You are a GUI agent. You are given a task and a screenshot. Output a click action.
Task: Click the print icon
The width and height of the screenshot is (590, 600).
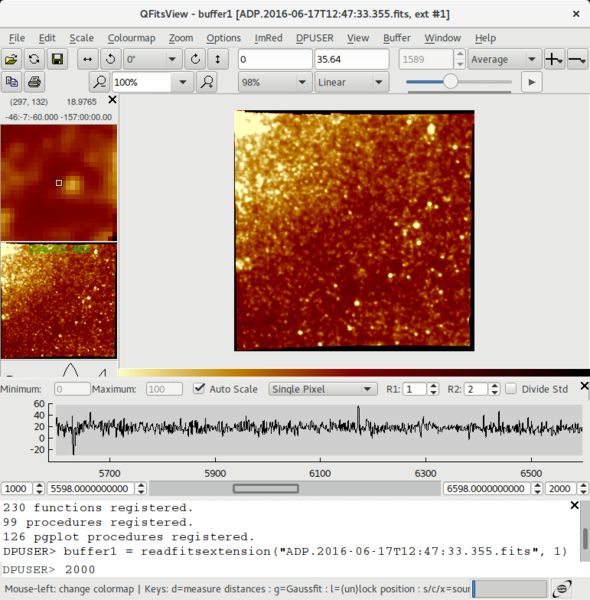click(34, 82)
